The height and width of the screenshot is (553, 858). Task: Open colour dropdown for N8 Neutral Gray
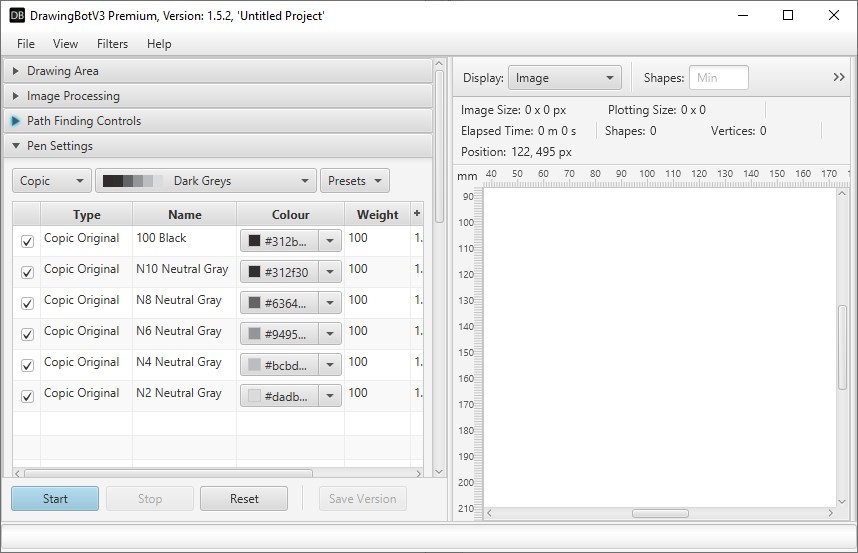(x=330, y=302)
